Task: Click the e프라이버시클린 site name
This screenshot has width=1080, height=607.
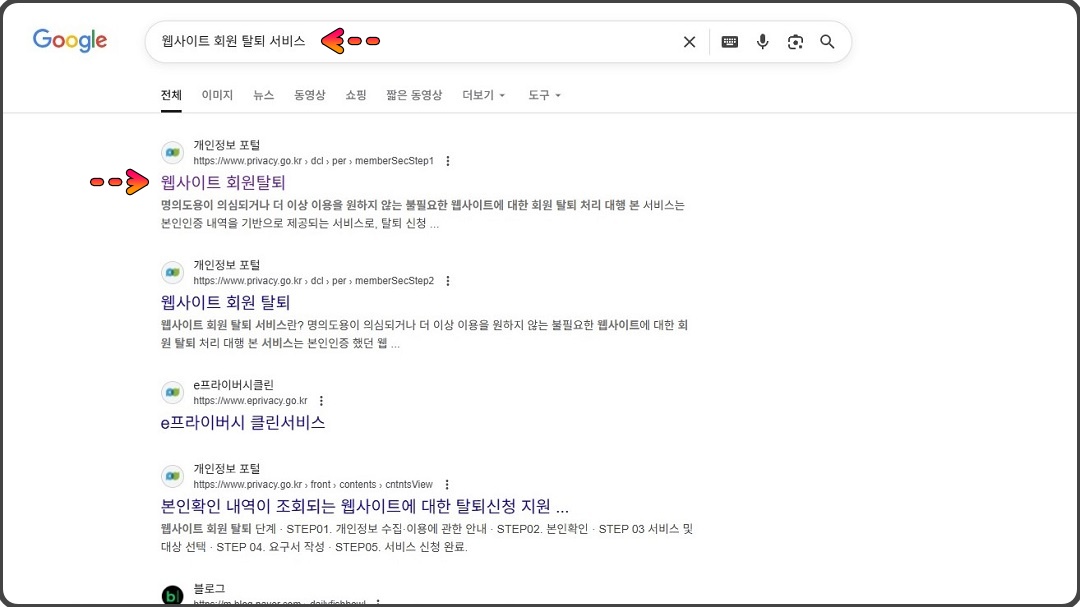Action: [x=233, y=384]
